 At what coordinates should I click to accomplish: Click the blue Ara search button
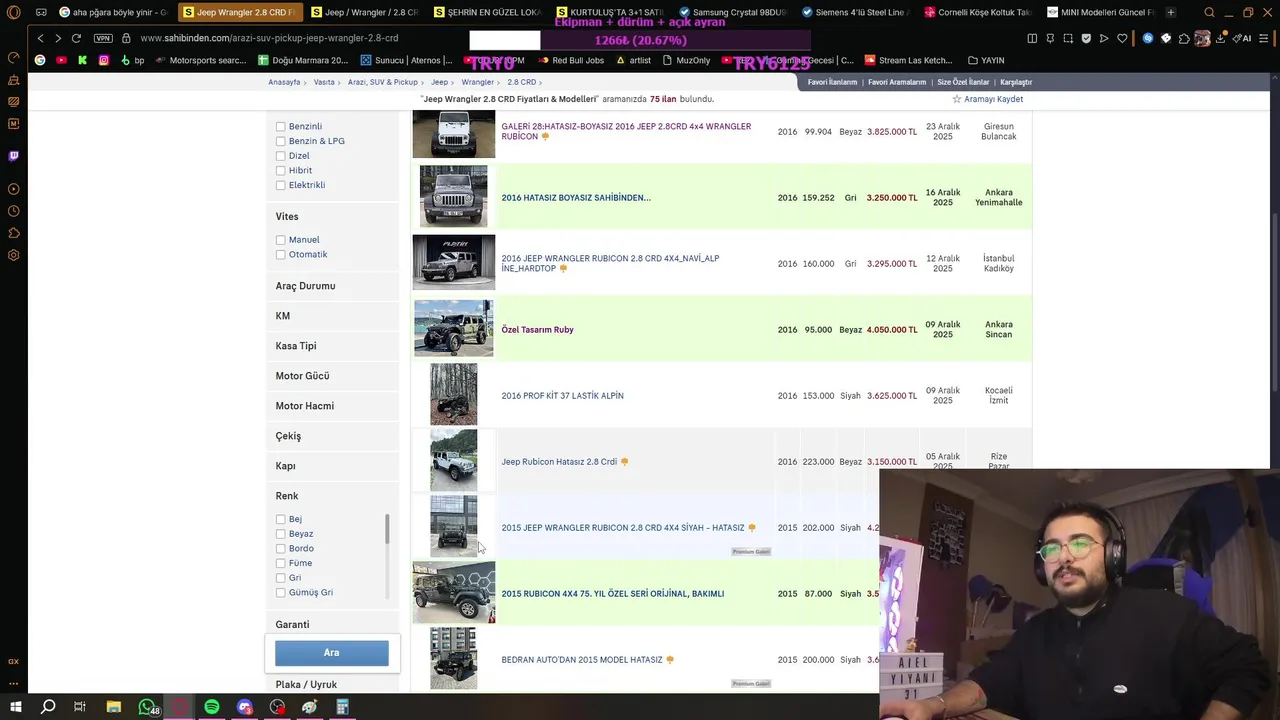point(332,653)
